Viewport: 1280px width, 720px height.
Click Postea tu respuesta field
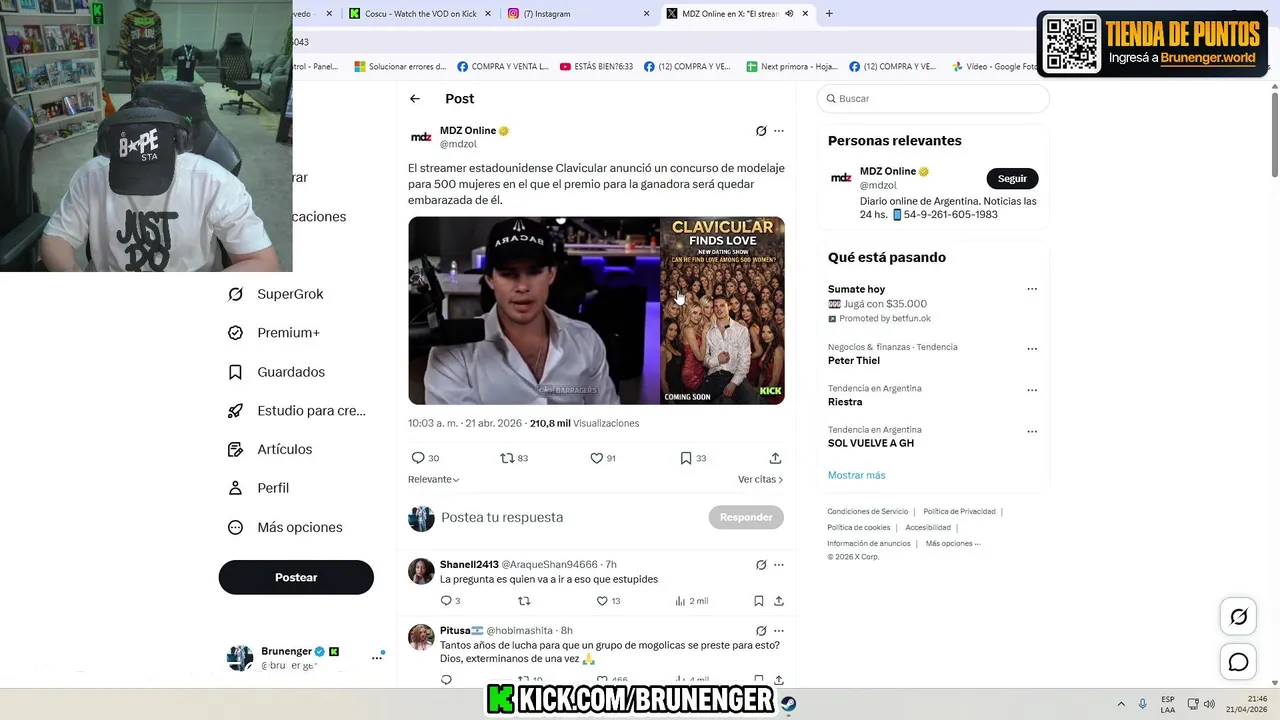pyautogui.click(x=502, y=518)
